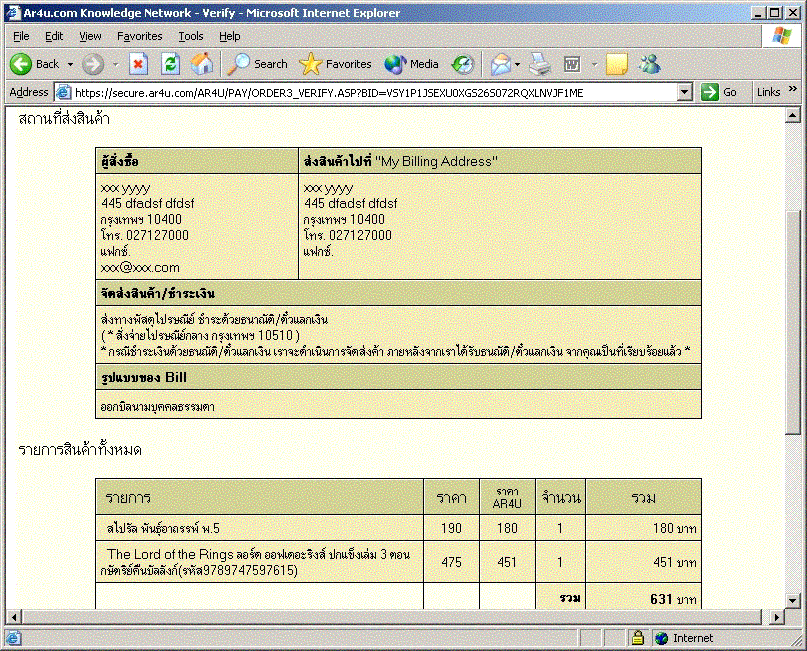Screen dimensions: 807x651
Task: Open the Tools menu
Action: [x=191, y=36]
